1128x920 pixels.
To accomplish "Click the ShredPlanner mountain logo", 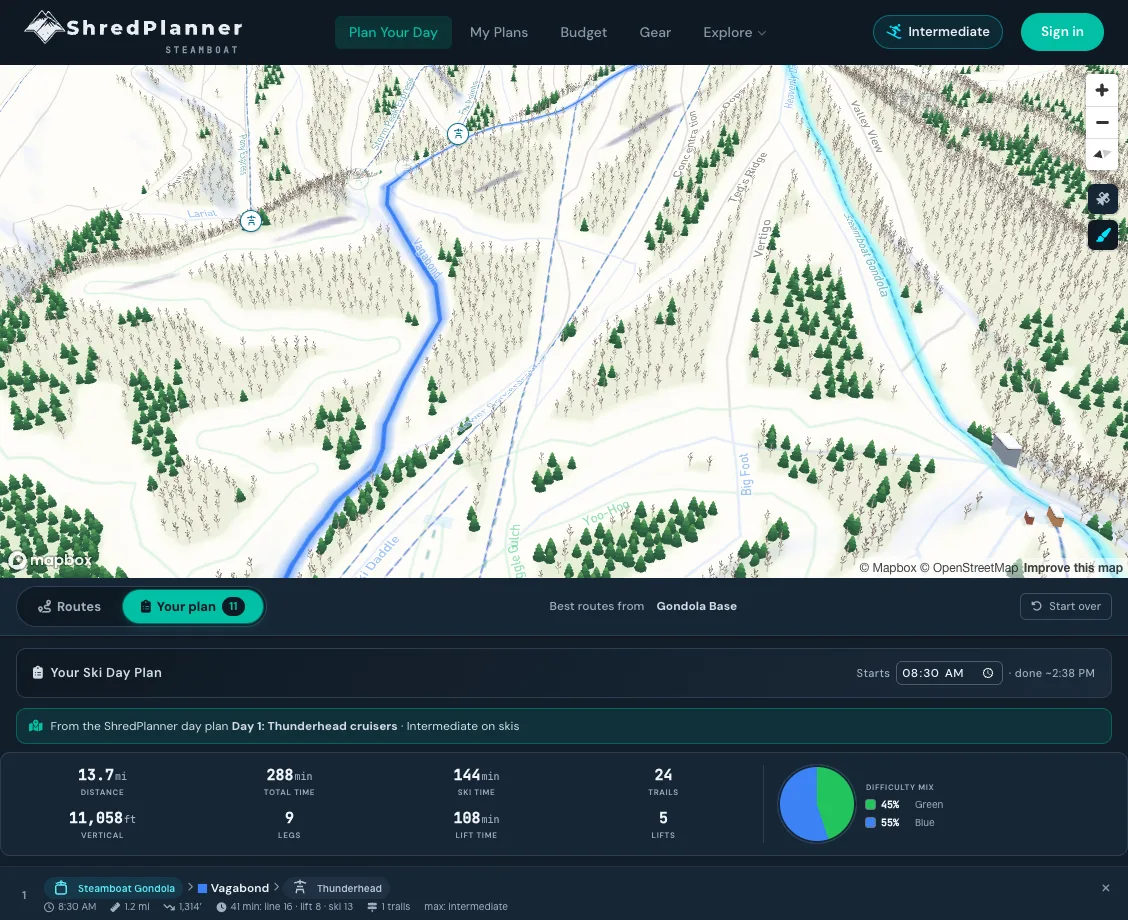I will point(44,27).
